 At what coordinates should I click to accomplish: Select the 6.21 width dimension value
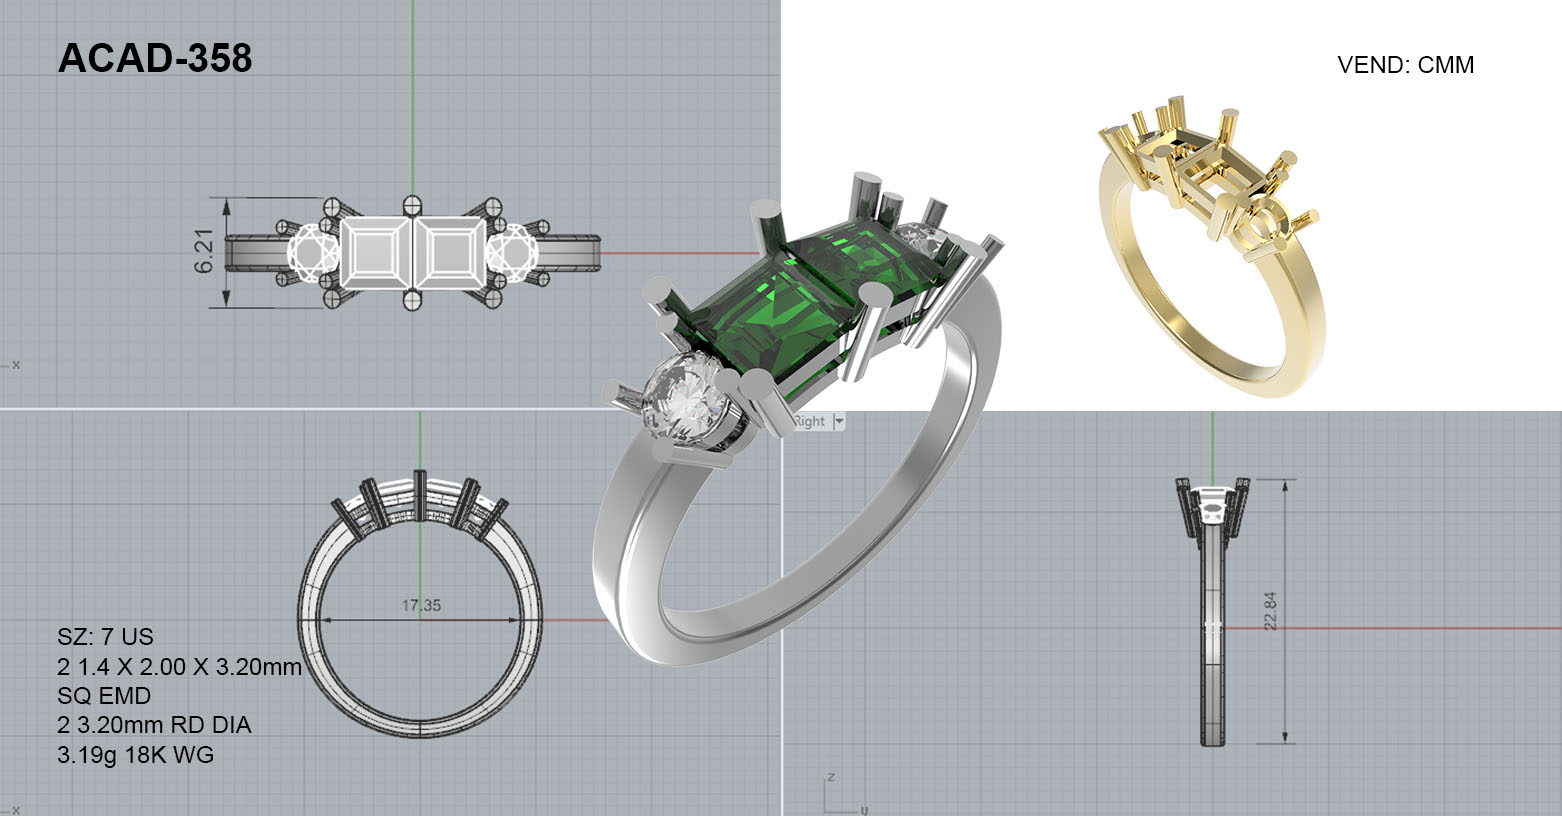(204, 252)
